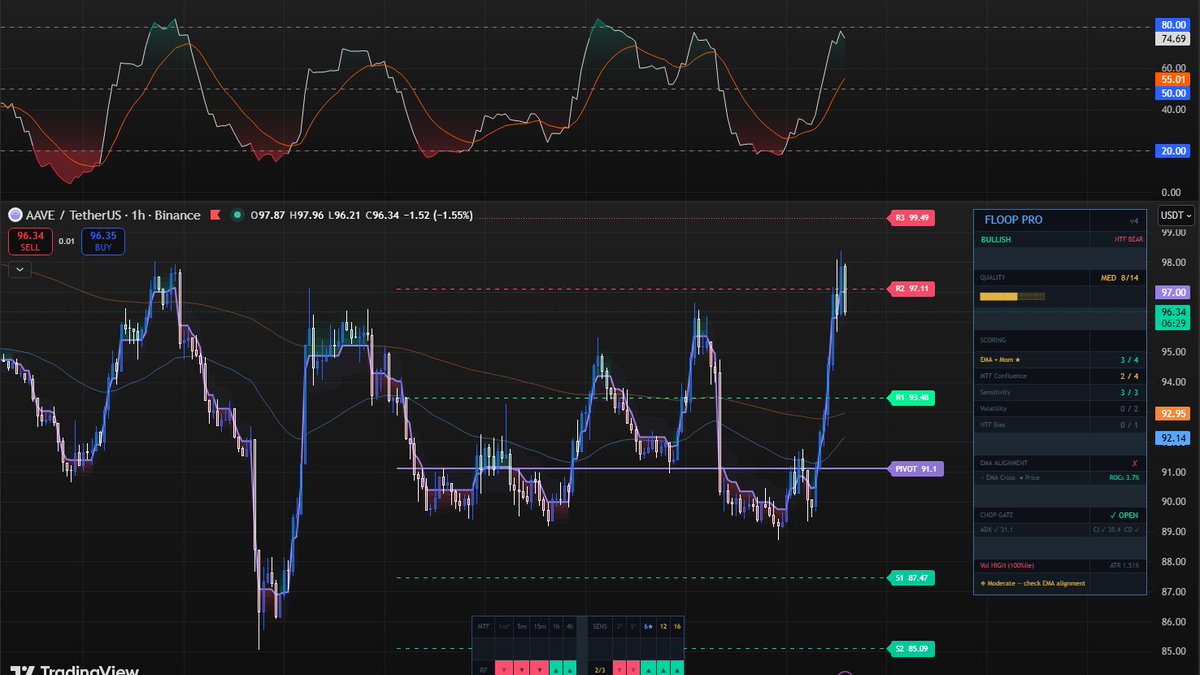The height and width of the screenshot is (675, 1200).
Task: Click the red flag icon beside Binance
Action: pos(214,215)
